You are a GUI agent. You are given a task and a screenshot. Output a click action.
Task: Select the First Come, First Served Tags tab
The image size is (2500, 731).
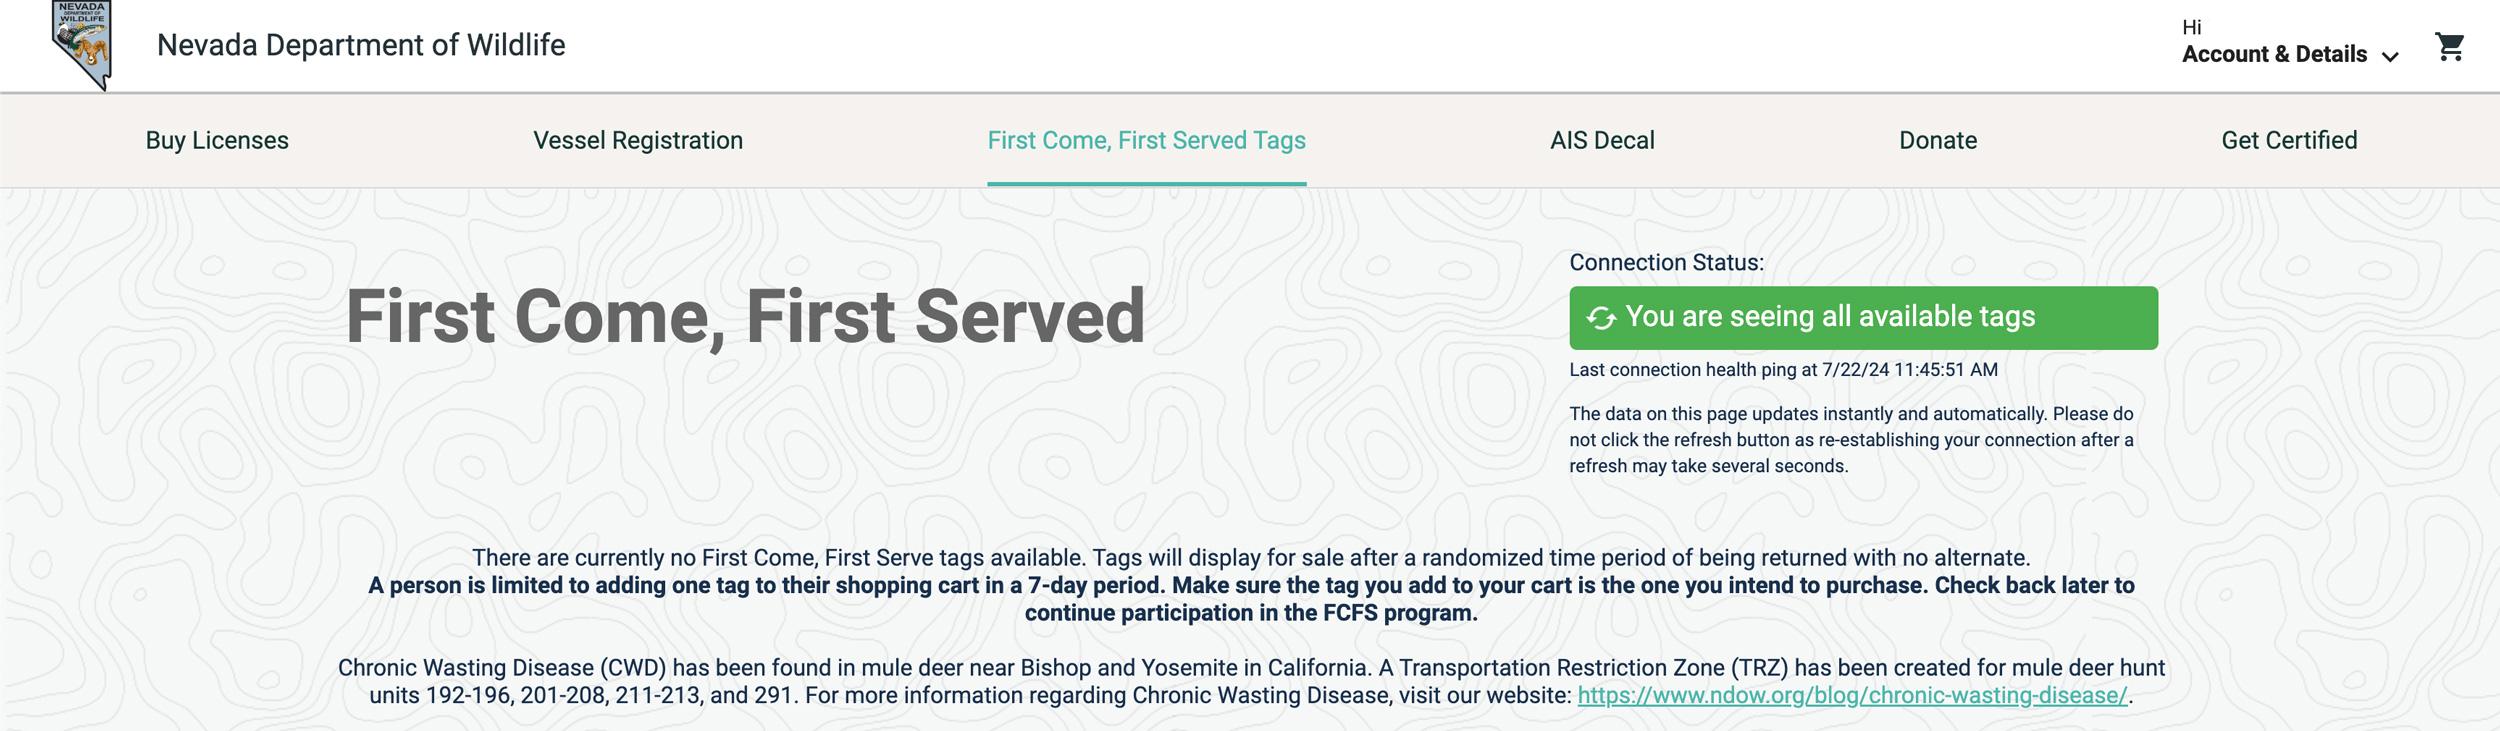pos(1146,140)
